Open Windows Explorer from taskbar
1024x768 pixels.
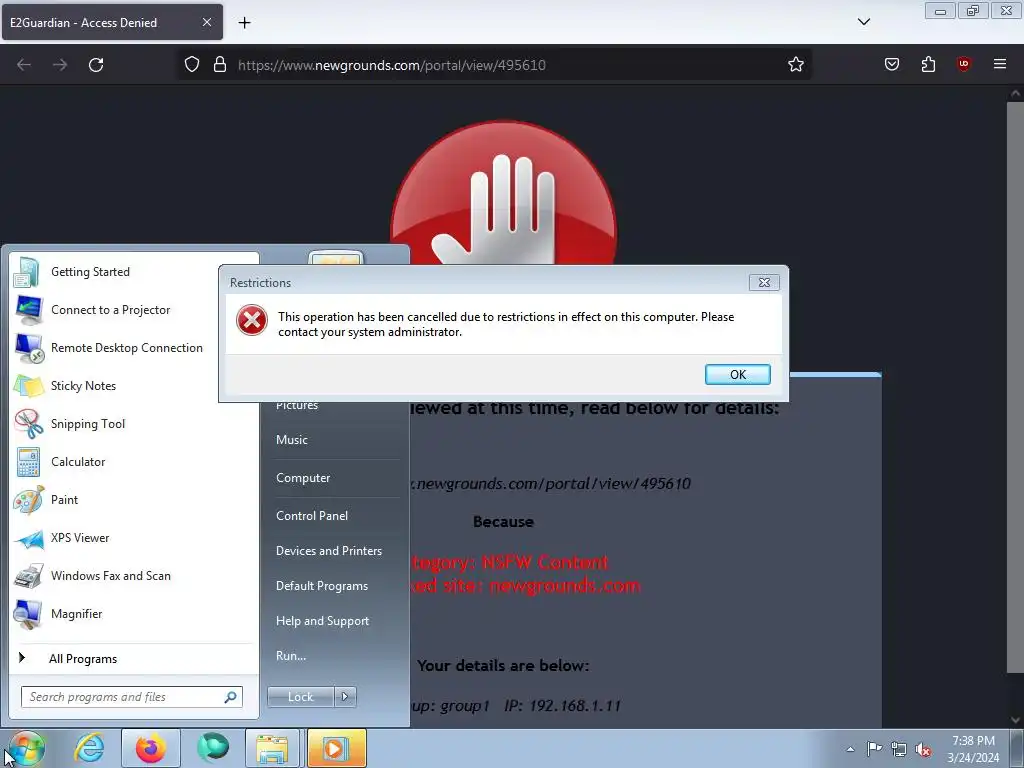coord(272,748)
